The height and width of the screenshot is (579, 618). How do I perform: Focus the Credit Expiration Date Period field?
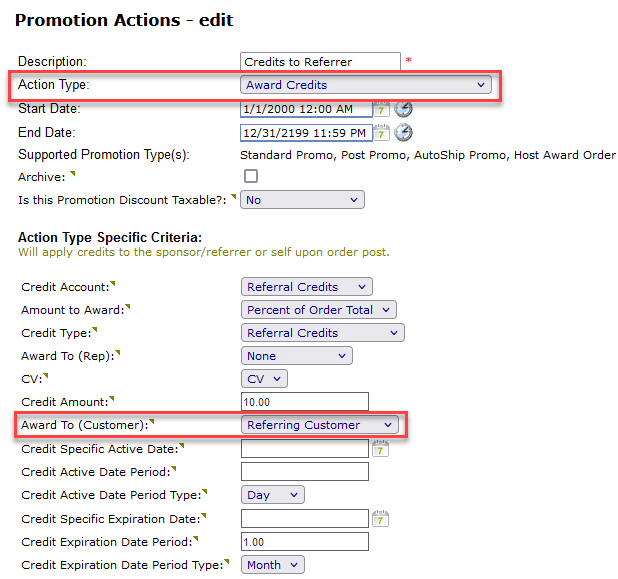click(x=305, y=542)
